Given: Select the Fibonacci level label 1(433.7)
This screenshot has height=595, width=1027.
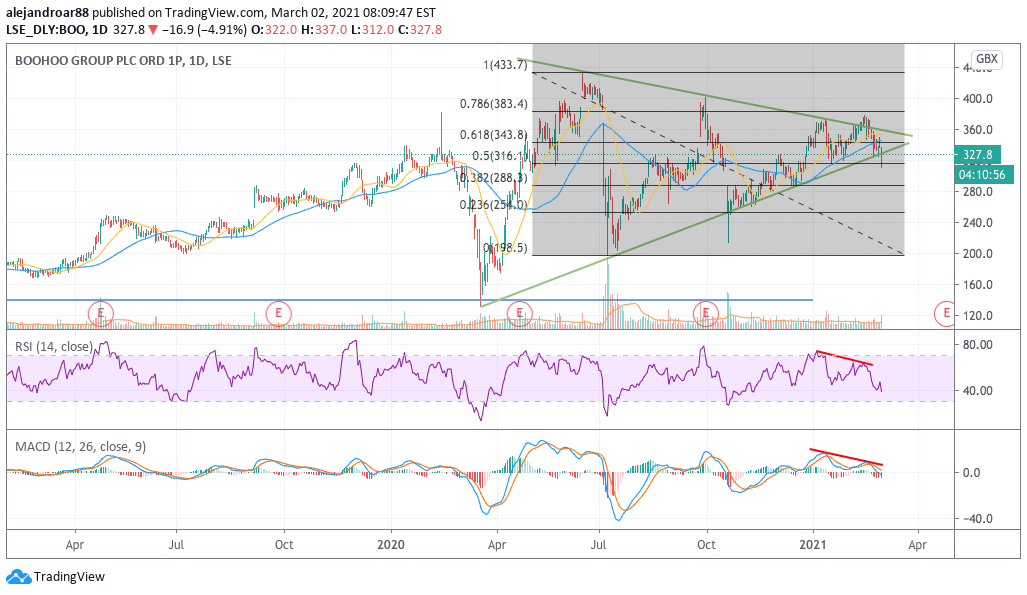Looking at the screenshot, I should pos(505,65).
